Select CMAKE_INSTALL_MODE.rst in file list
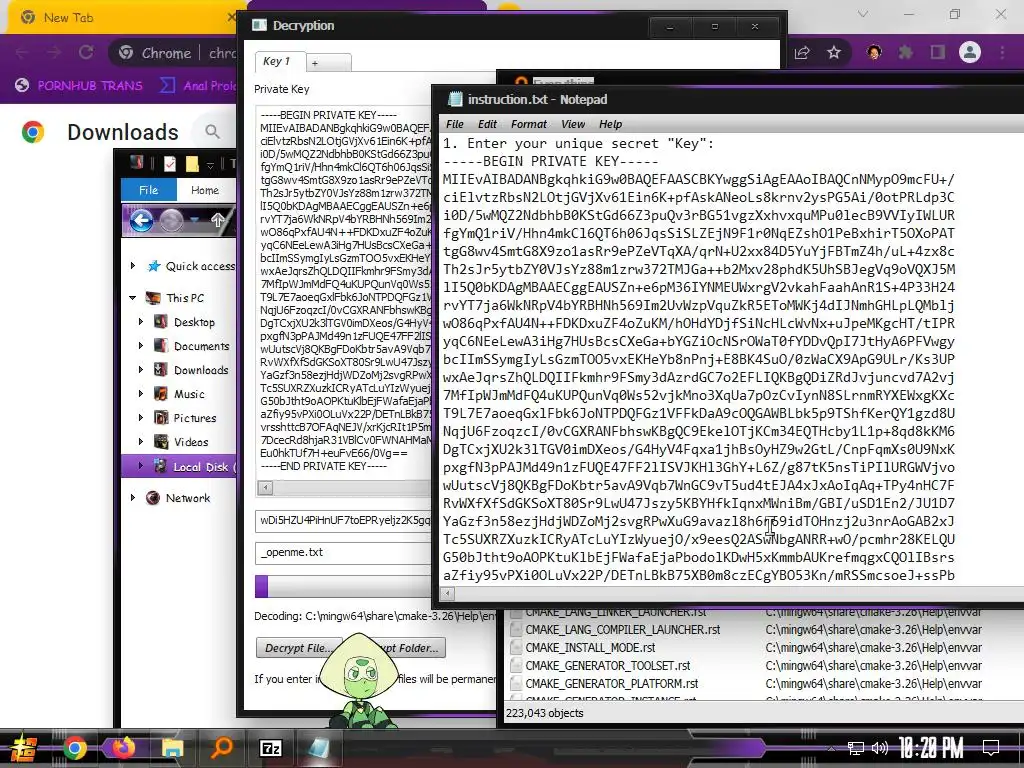Image resolution: width=1024 pixels, height=768 pixels. [x=590, y=648]
